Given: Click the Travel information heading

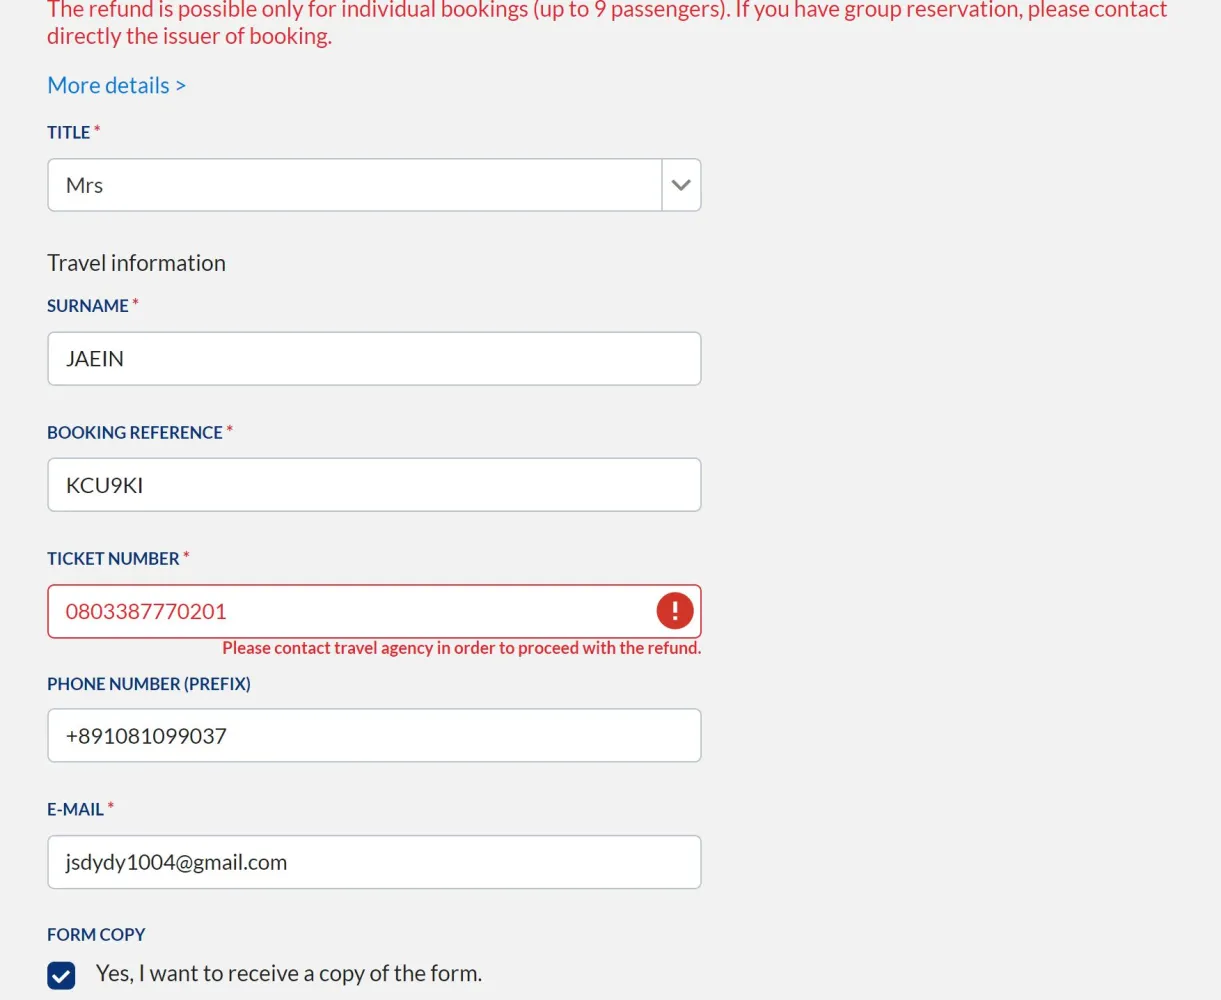Looking at the screenshot, I should pyautogui.click(x=136, y=263).
